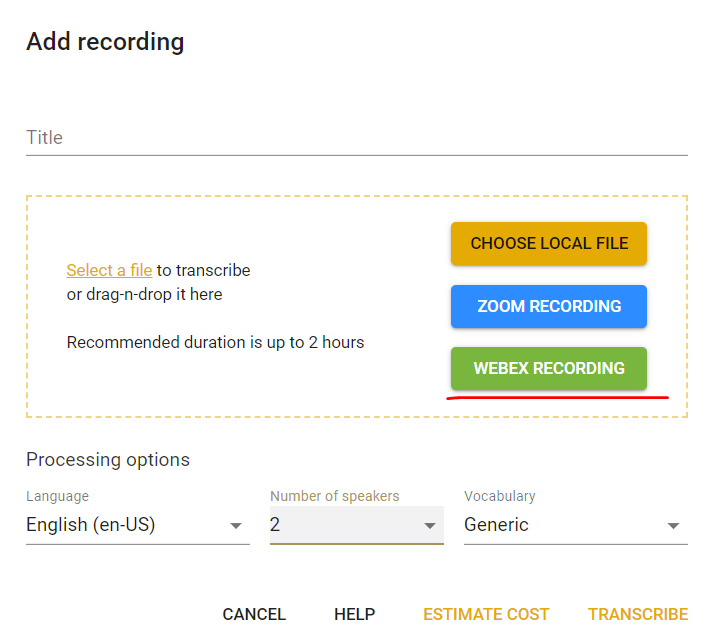Click the 'Recommended duration' note text
716x640 pixels.
point(216,342)
